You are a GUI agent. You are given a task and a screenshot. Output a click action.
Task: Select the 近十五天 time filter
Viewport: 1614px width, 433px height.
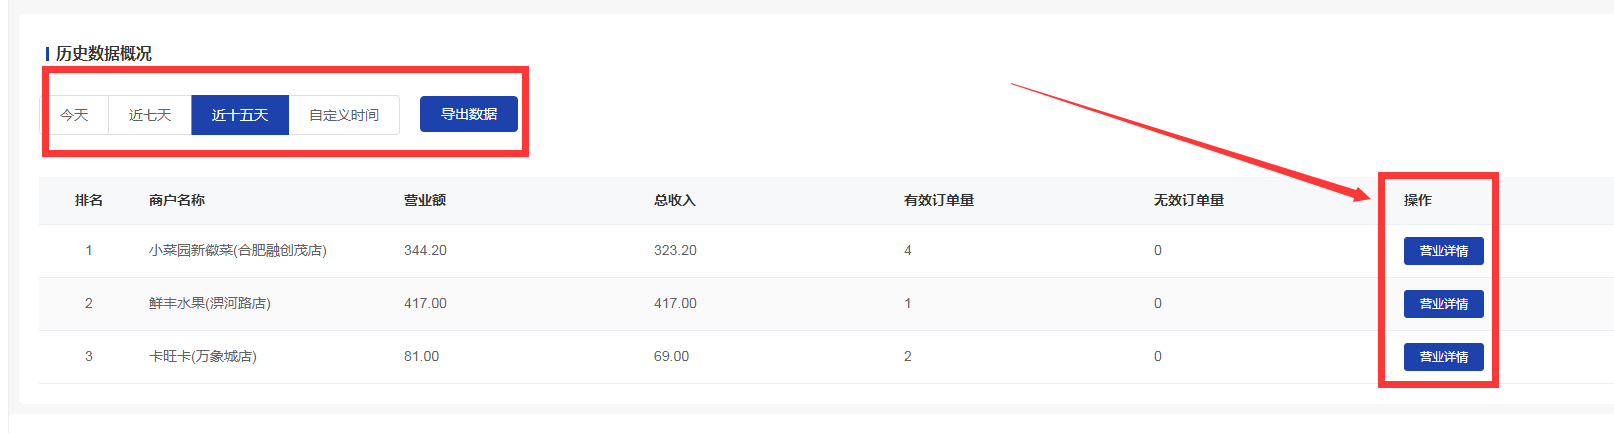click(x=240, y=115)
